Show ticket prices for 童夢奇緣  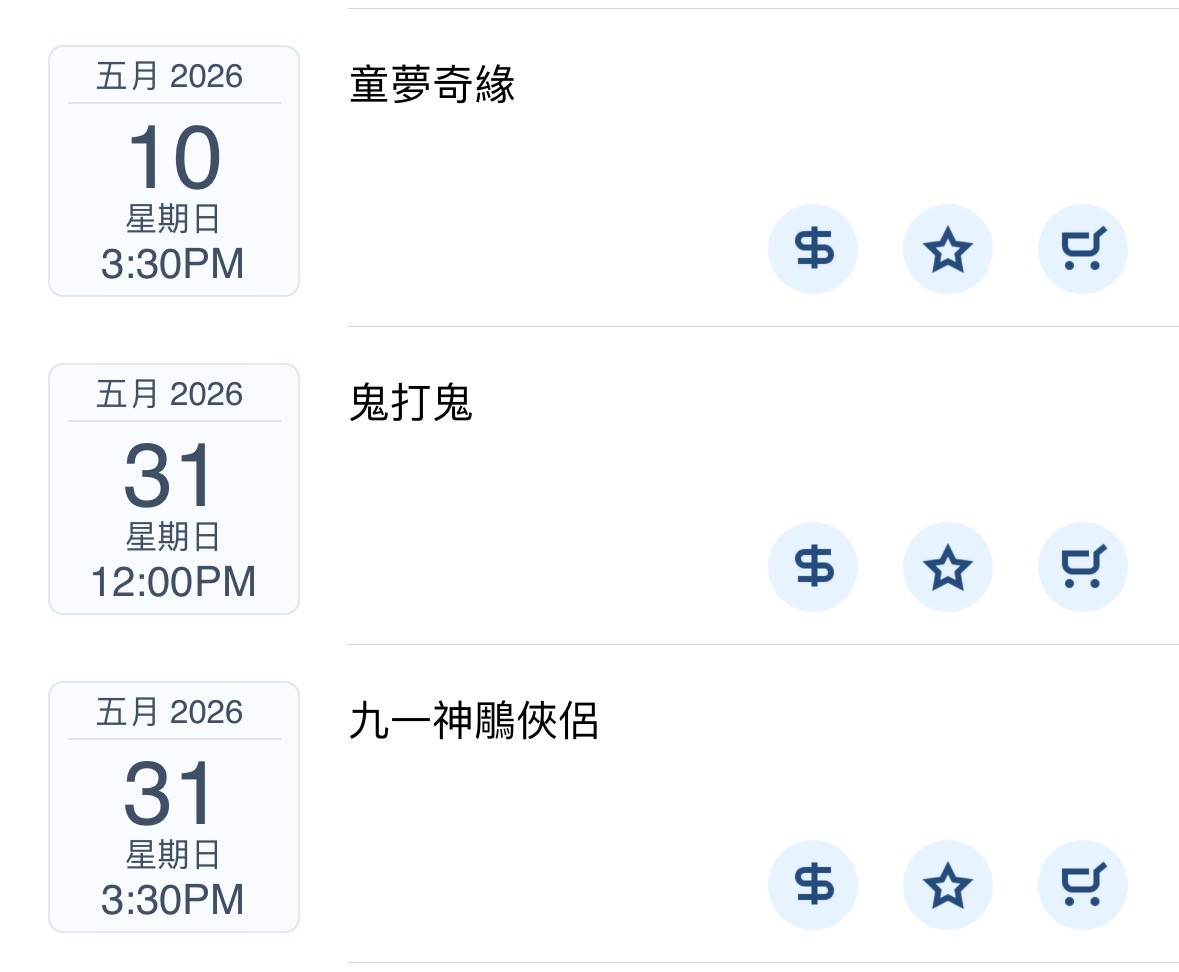coord(813,249)
